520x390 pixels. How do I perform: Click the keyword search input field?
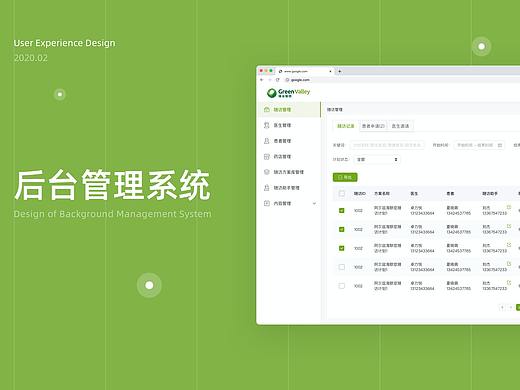(x=387, y=145)
